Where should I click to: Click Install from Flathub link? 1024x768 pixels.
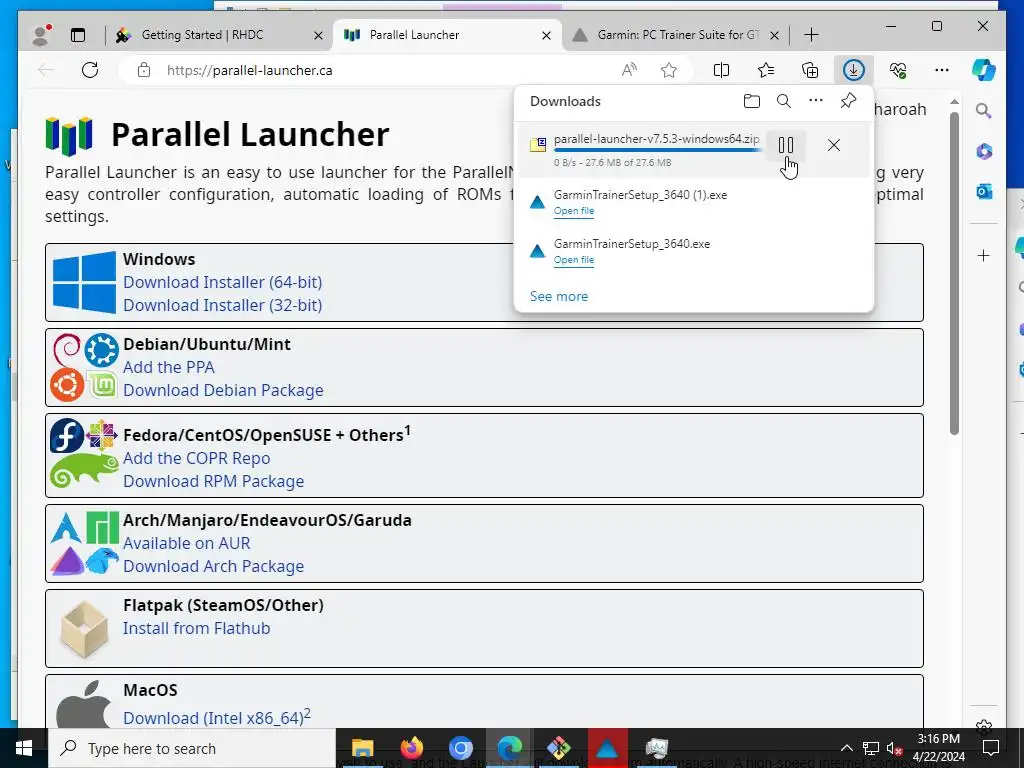[197, 628]
